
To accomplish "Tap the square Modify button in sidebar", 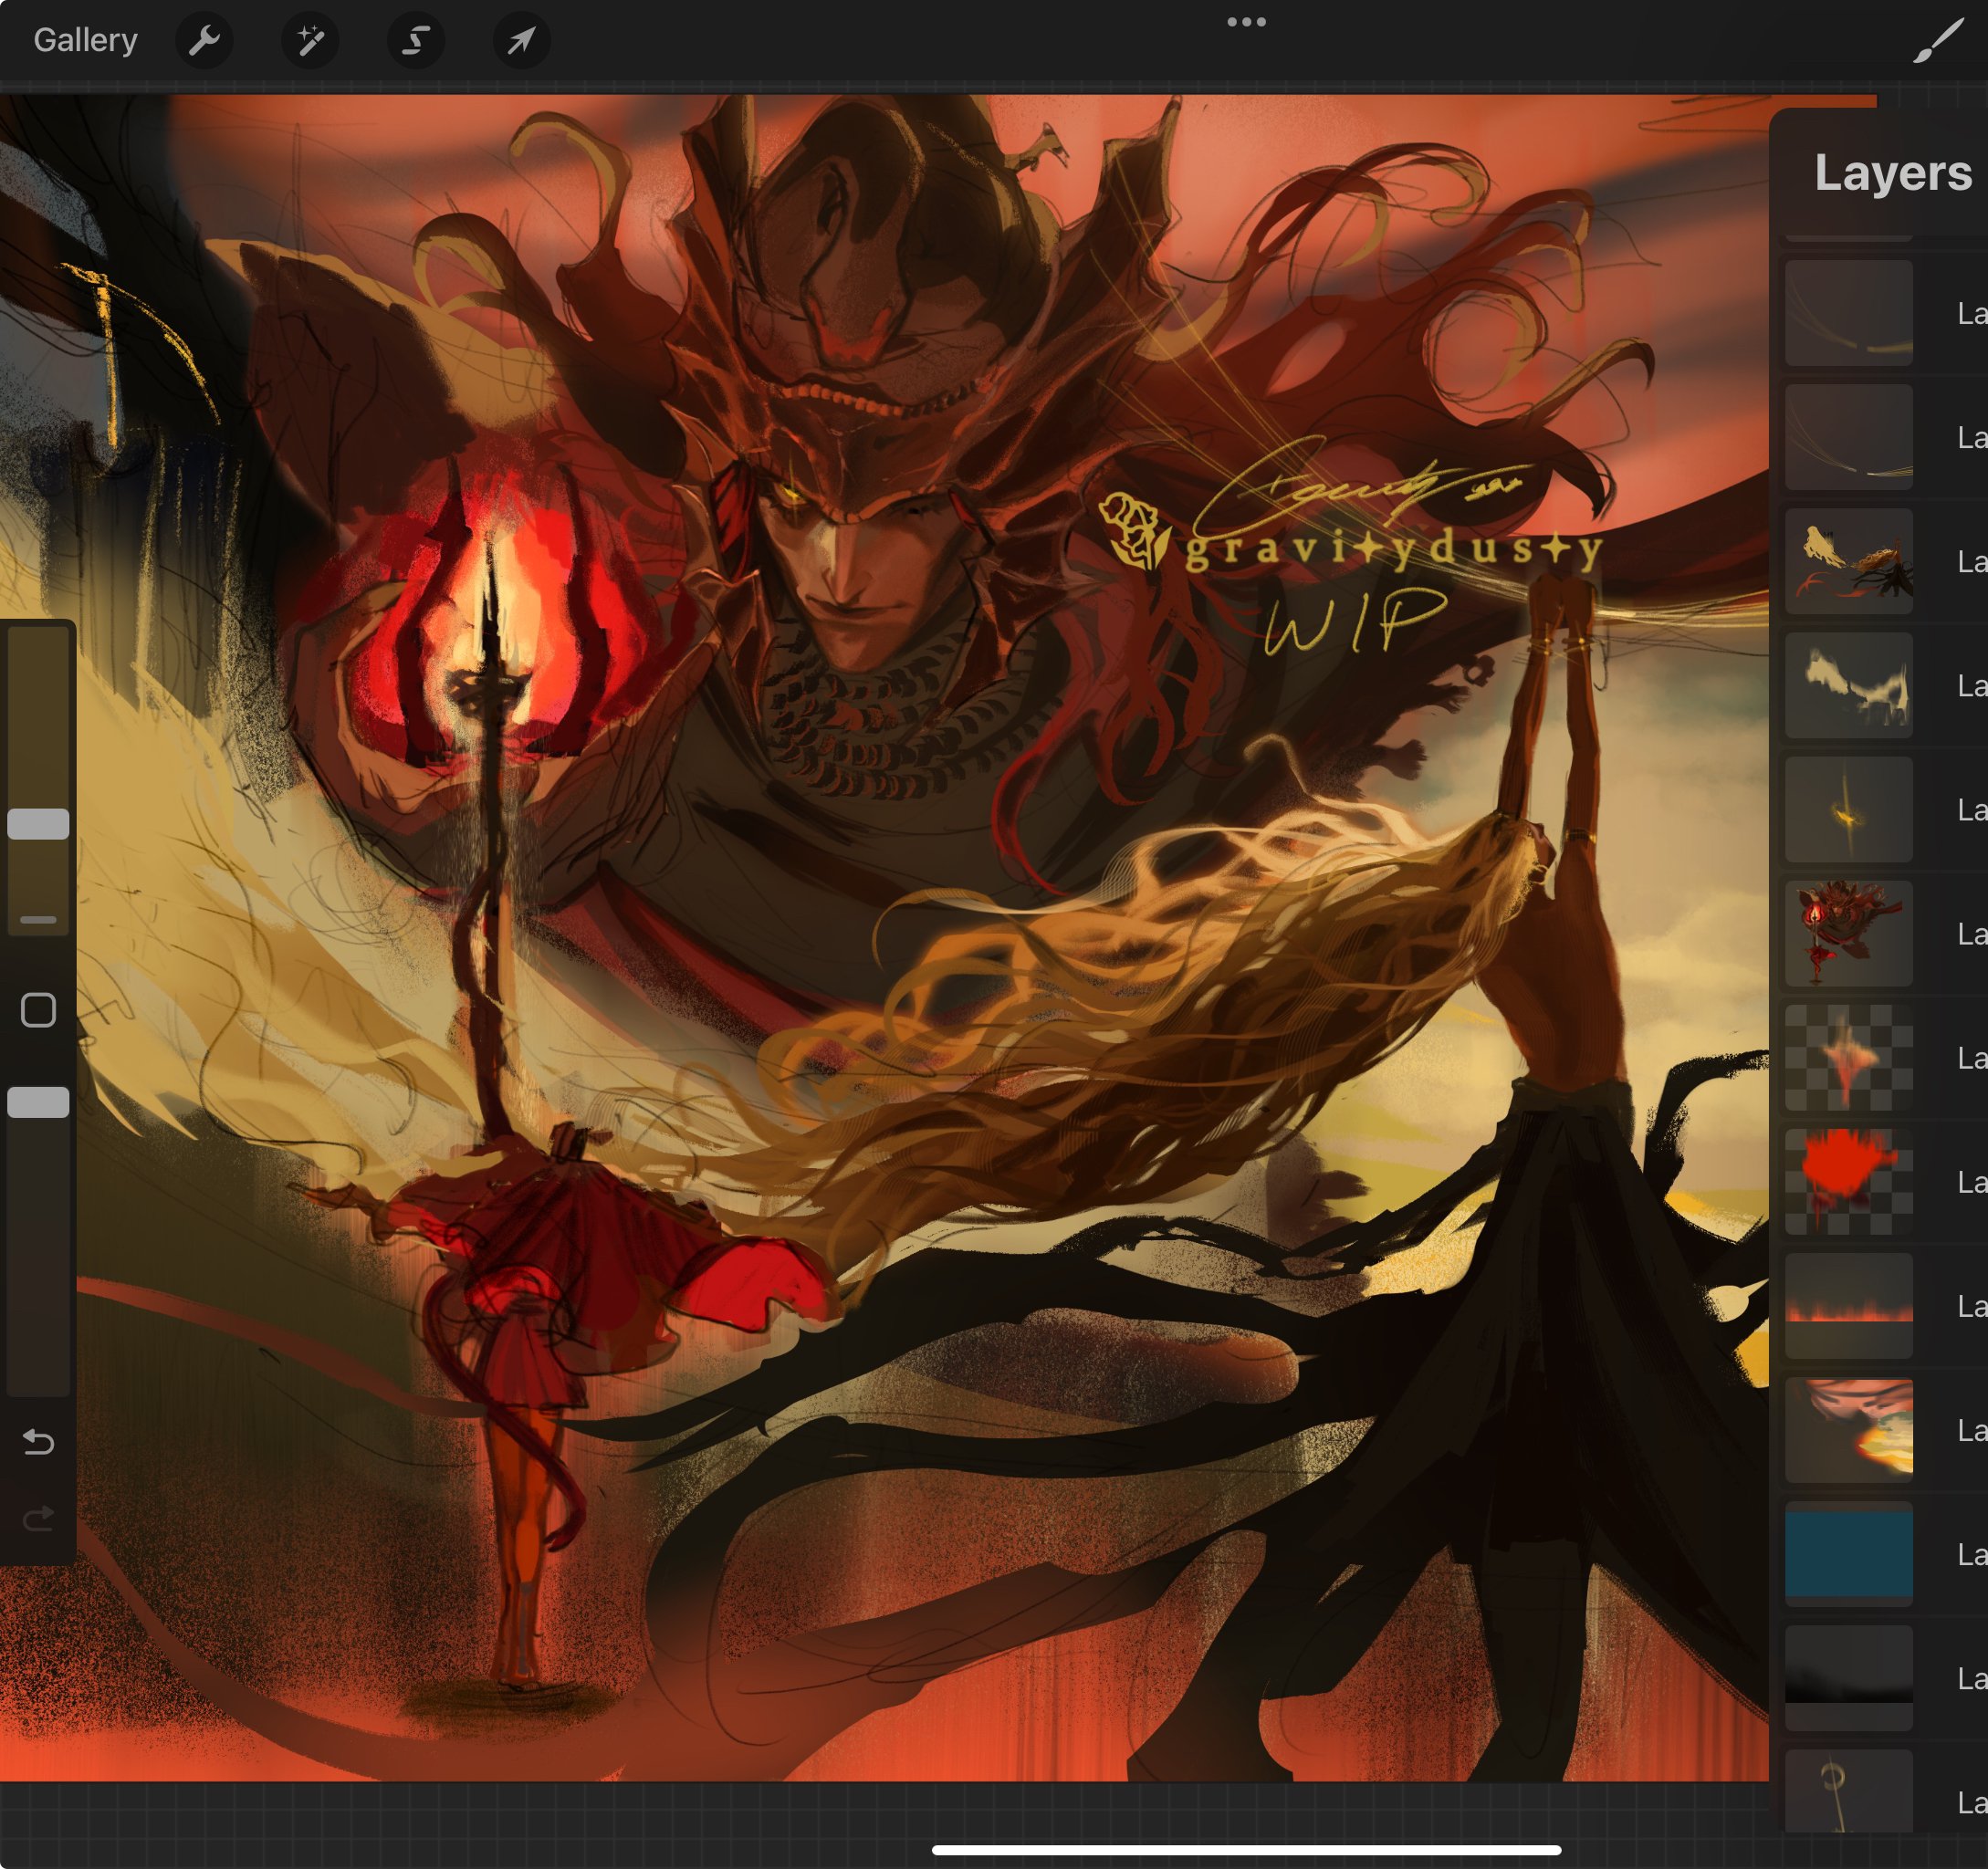I will pos(38,1010).
